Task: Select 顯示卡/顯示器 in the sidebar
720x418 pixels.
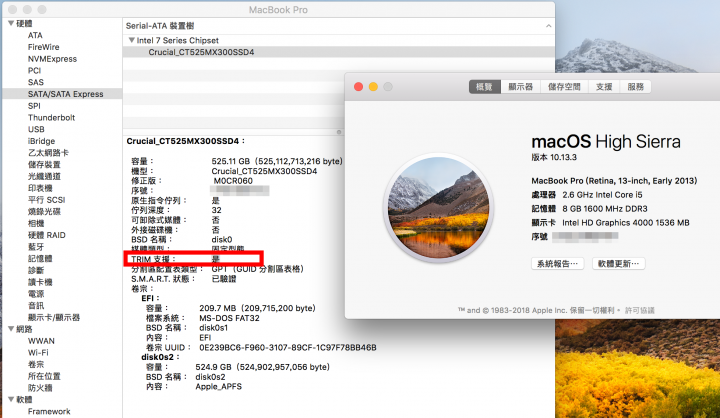Action: (54, 317)
